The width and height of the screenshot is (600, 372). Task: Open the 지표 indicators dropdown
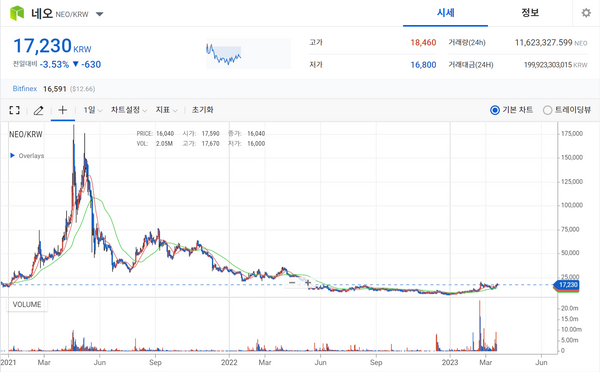click(166, 110)
